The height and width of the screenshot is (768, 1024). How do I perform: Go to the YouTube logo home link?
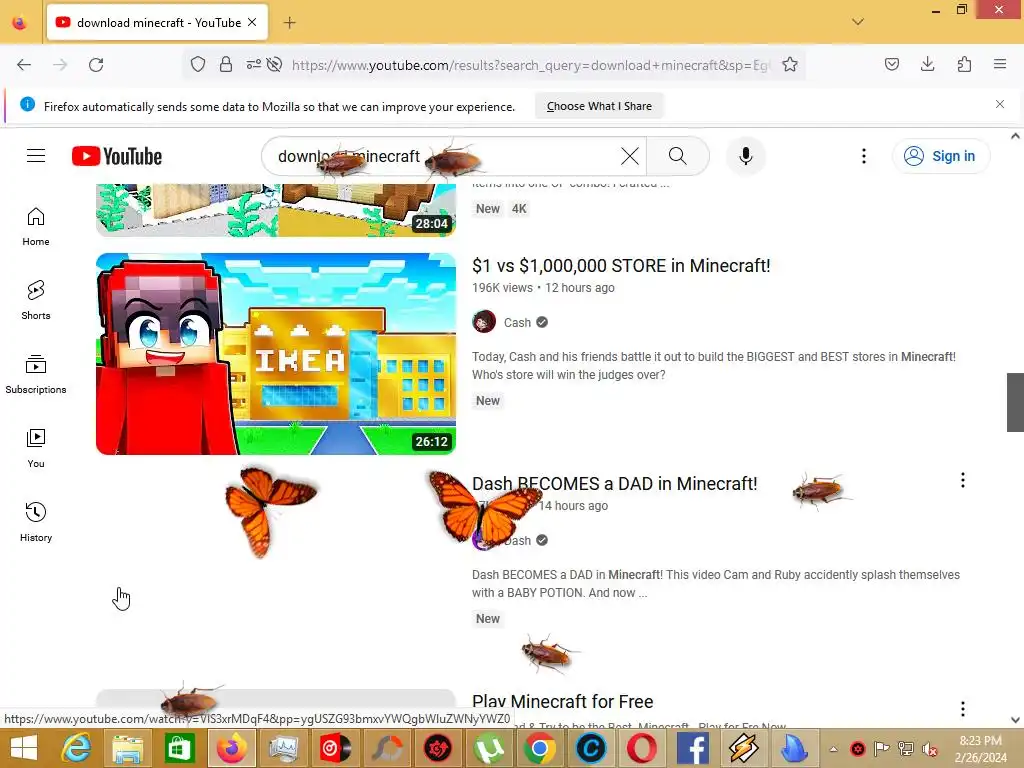[117, 156]
